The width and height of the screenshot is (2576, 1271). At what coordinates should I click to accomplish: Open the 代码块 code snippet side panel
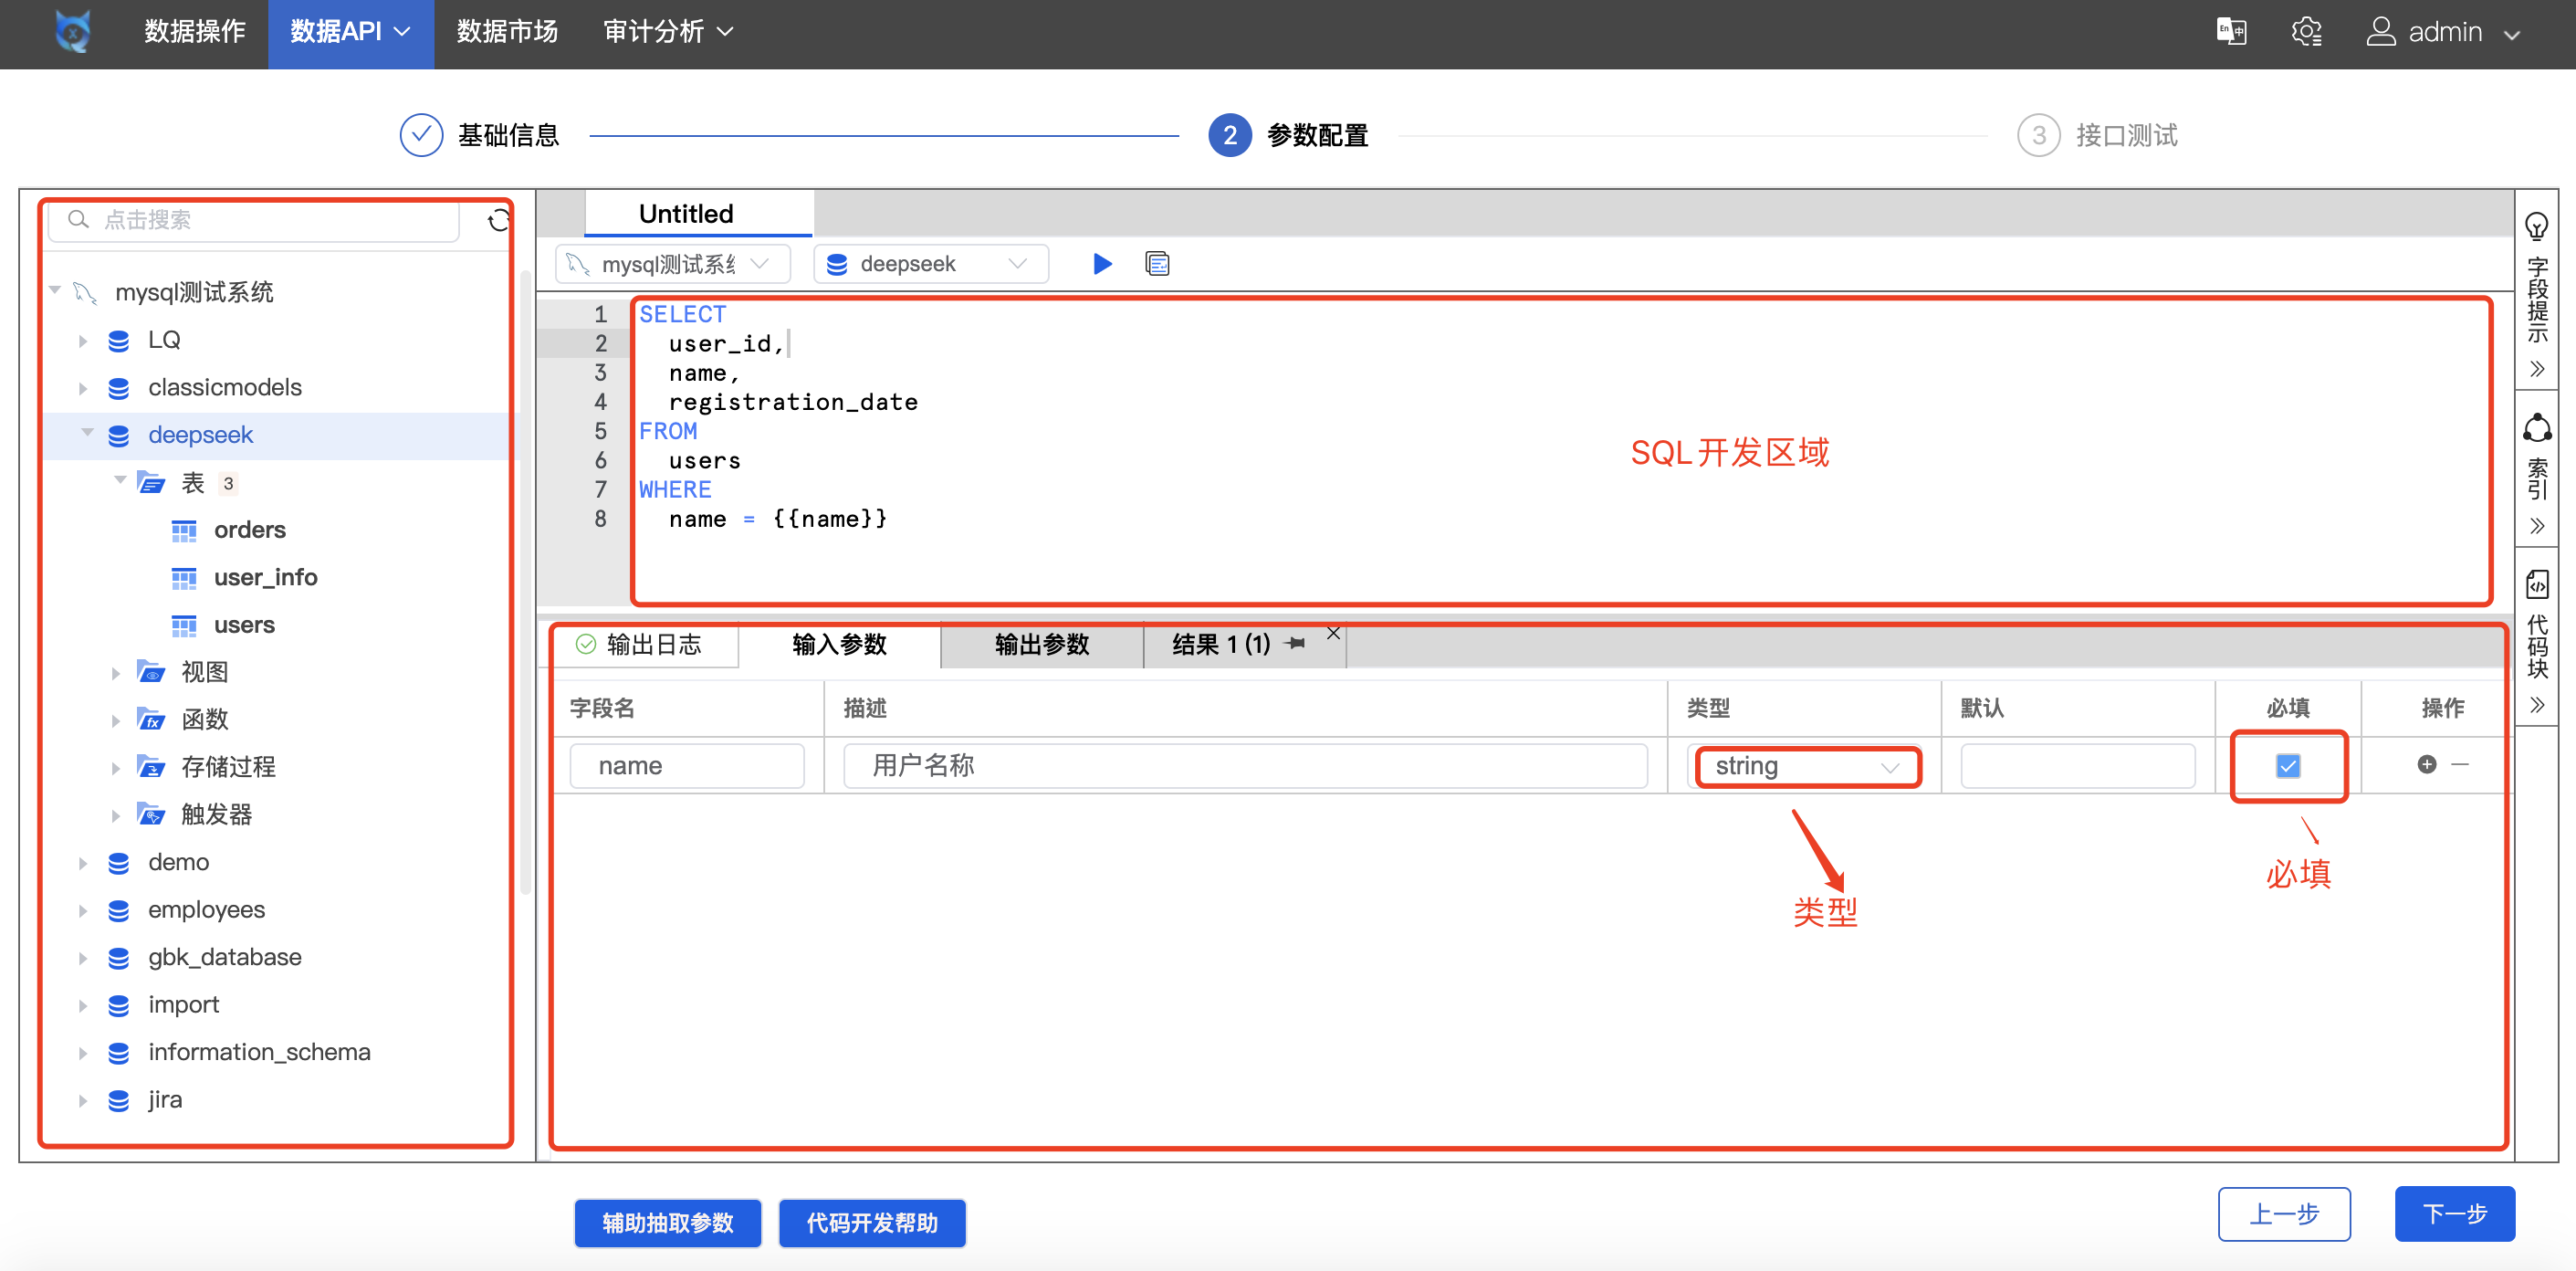click(x=2536, y=585)
